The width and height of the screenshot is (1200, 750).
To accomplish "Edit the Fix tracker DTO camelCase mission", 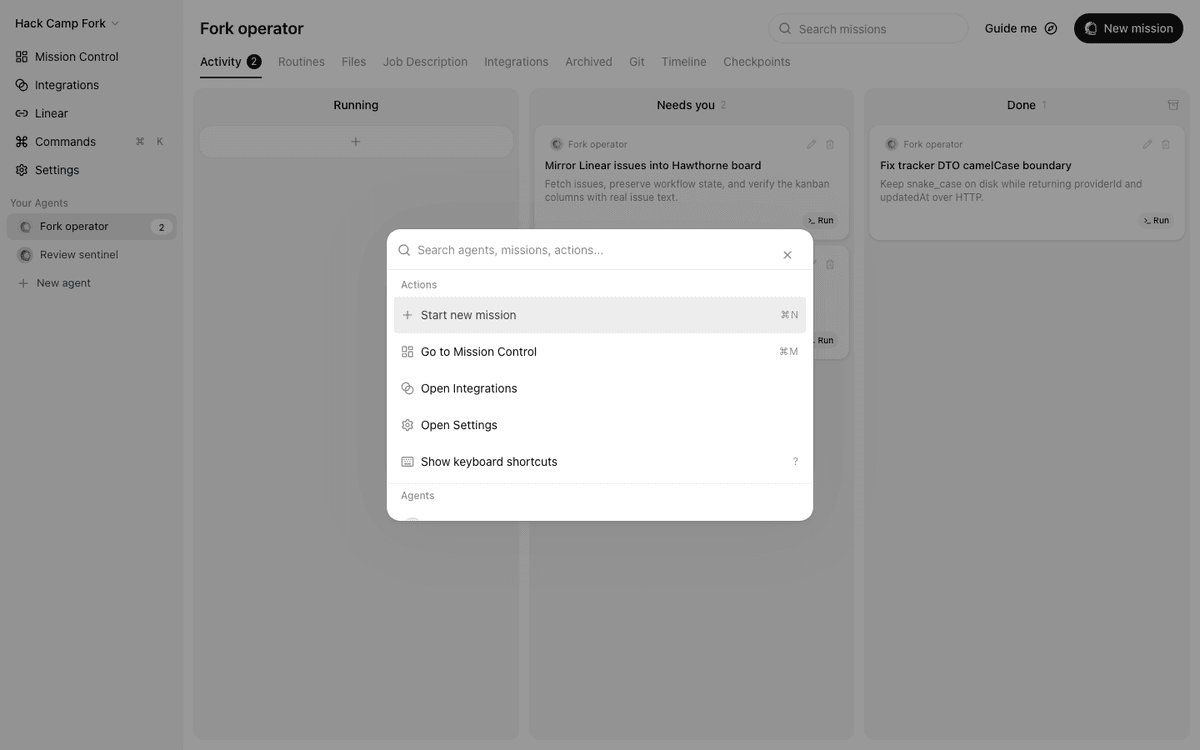I will (1147, 144).
